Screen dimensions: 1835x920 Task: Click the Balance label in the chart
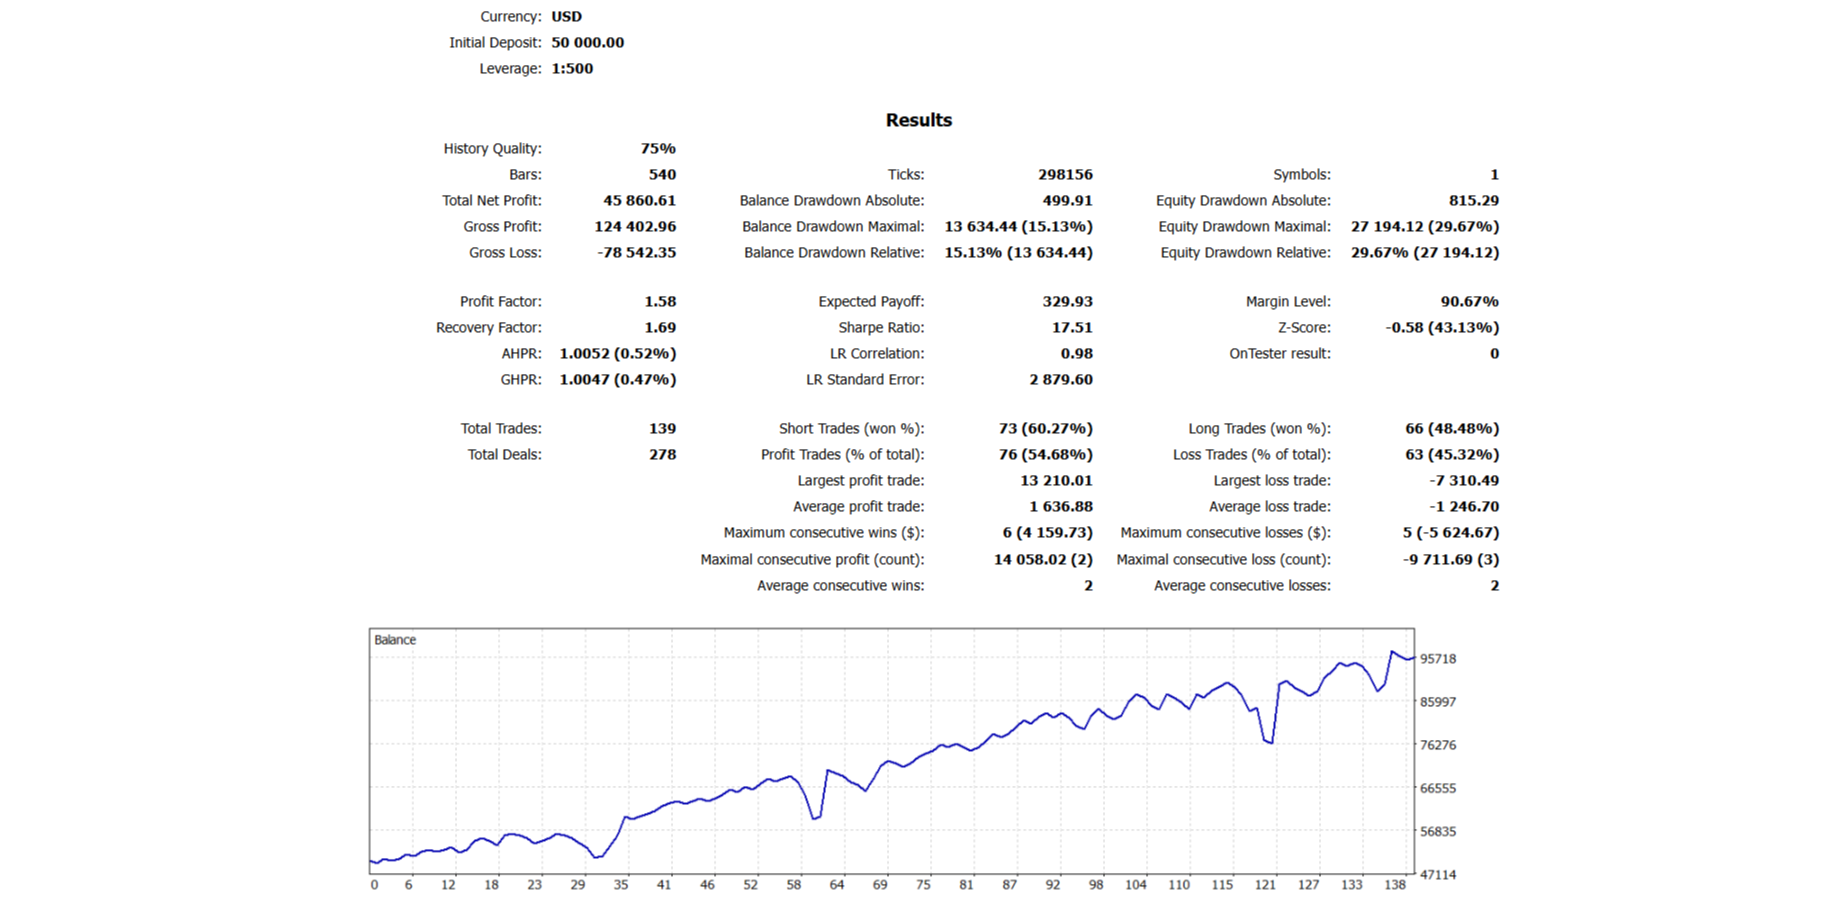(395, 640)
